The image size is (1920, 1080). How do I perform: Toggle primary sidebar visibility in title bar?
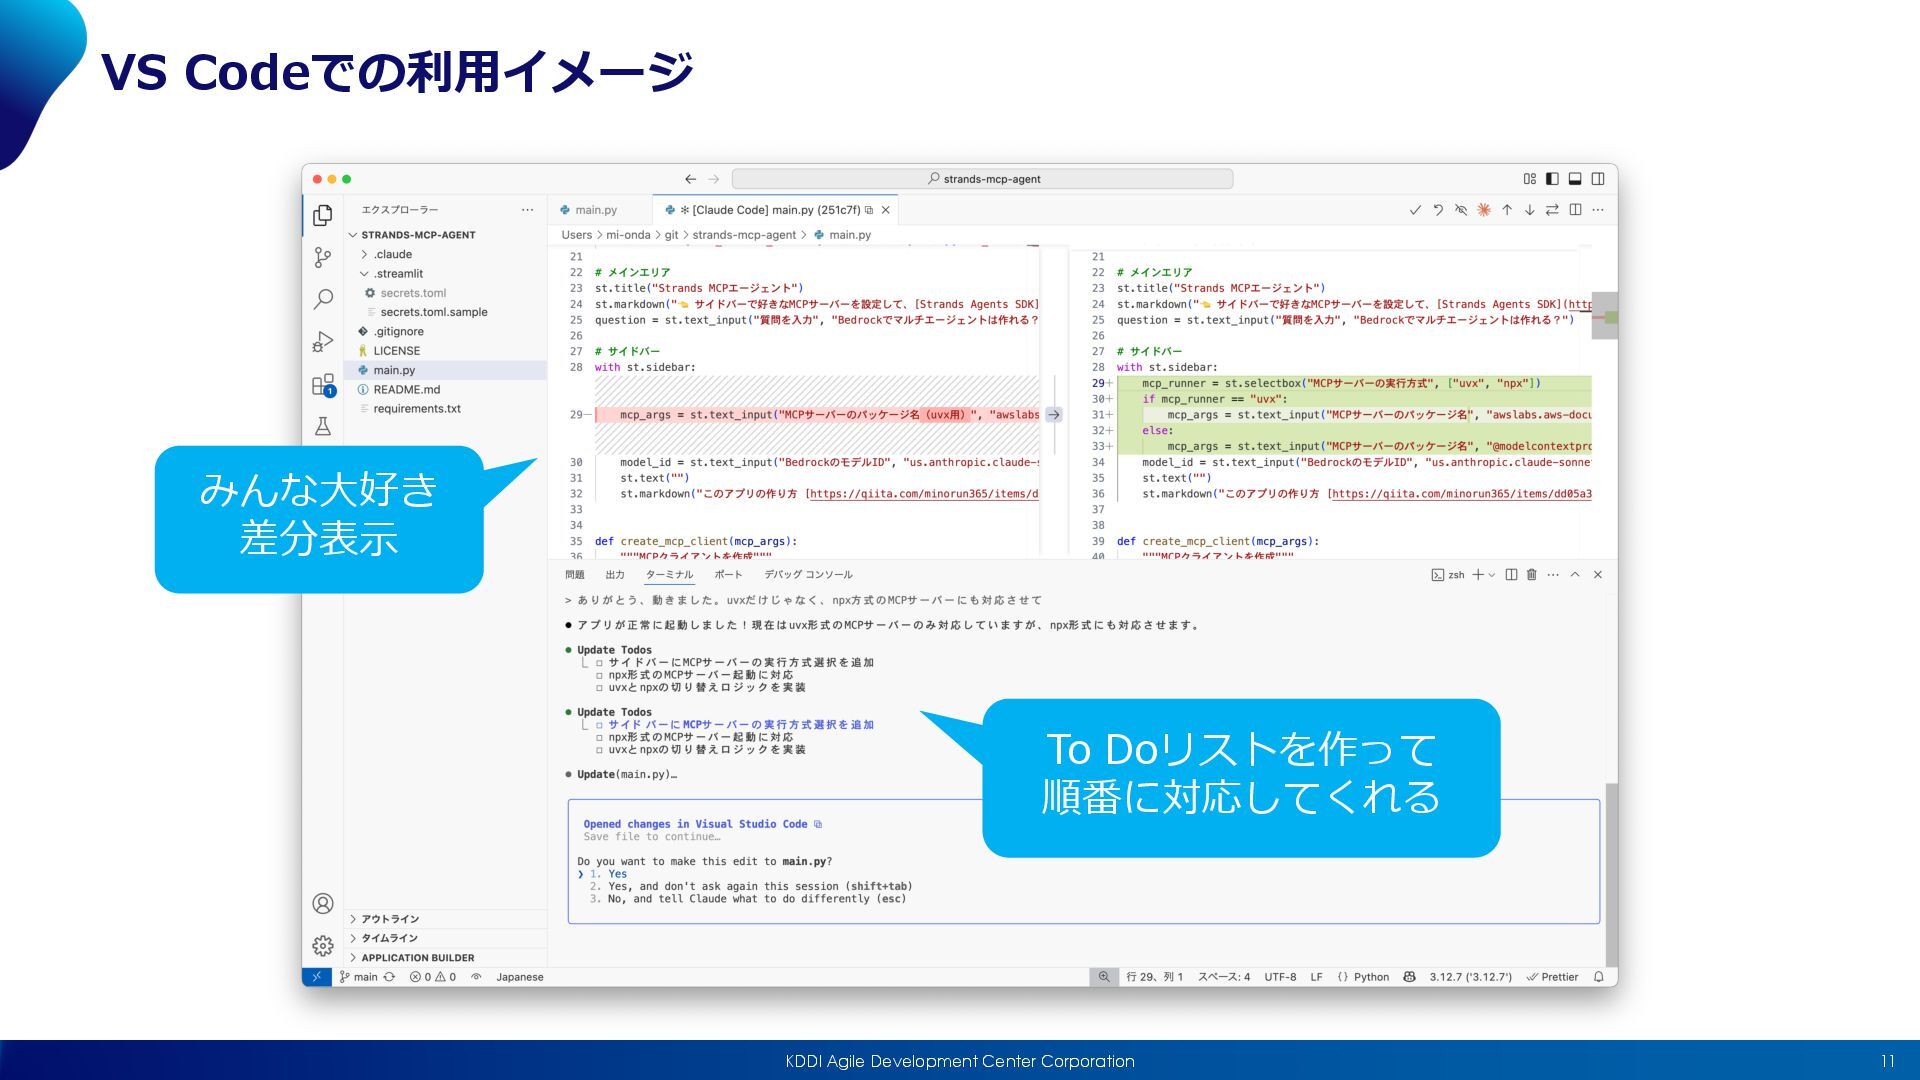tap(1552, 179)
